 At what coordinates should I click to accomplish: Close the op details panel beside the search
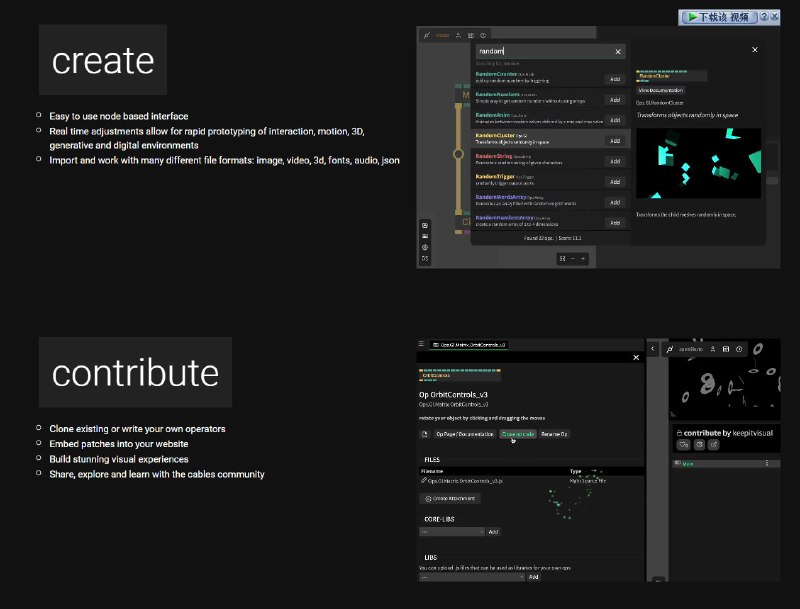(754, 49)
